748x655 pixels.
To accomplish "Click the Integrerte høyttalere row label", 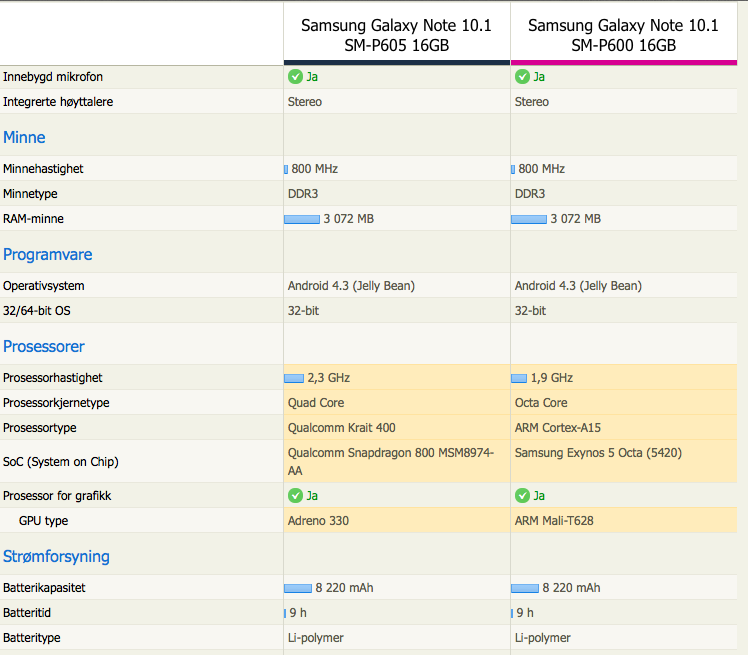I will pos(58,102).
